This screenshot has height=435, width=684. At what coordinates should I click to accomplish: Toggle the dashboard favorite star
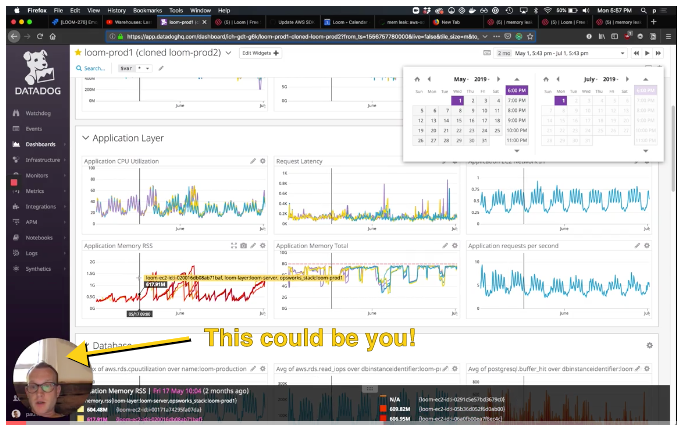click(78, 52)
